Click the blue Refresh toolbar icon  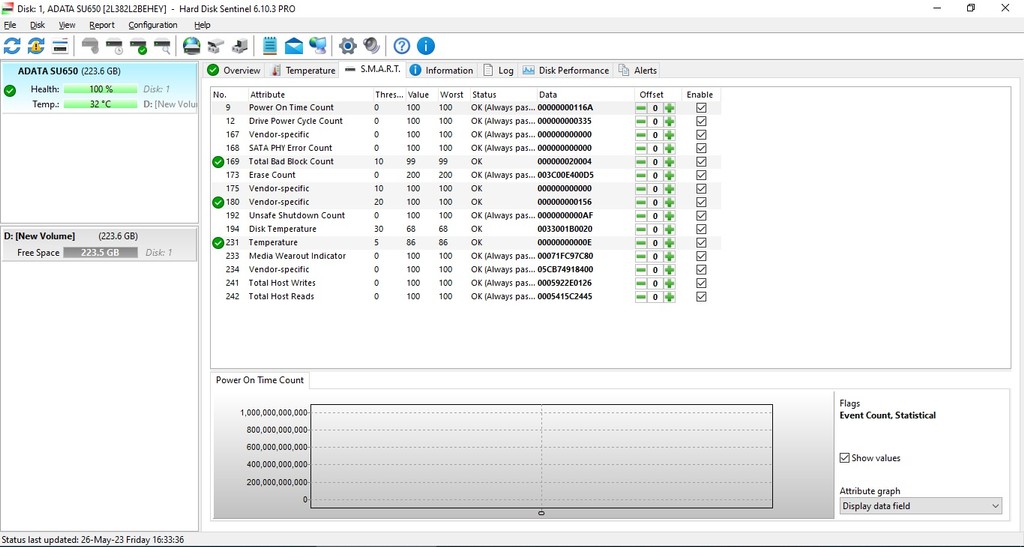pos(12,46)
